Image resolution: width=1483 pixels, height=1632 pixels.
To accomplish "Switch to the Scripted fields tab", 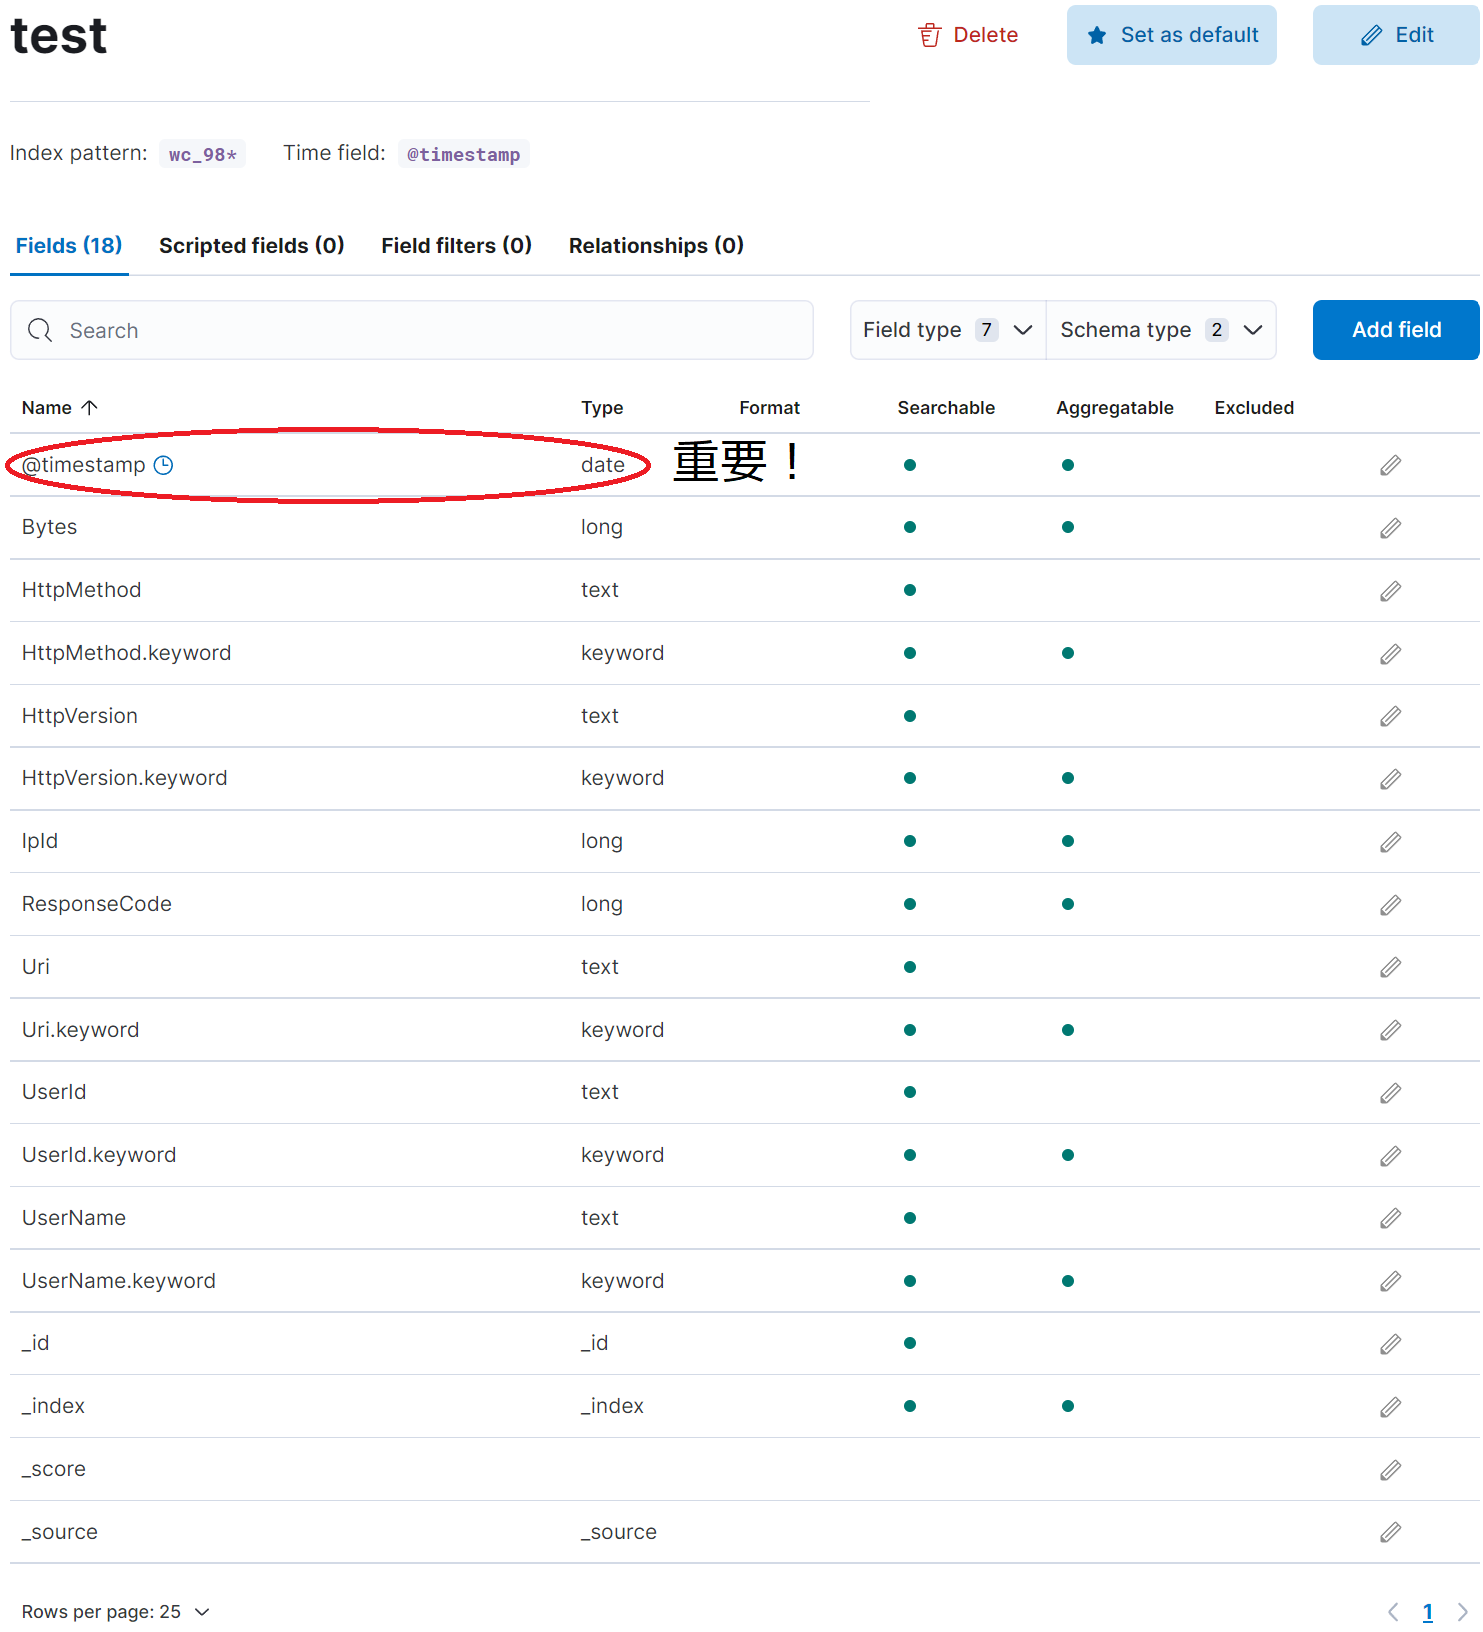I will [251, 246].
